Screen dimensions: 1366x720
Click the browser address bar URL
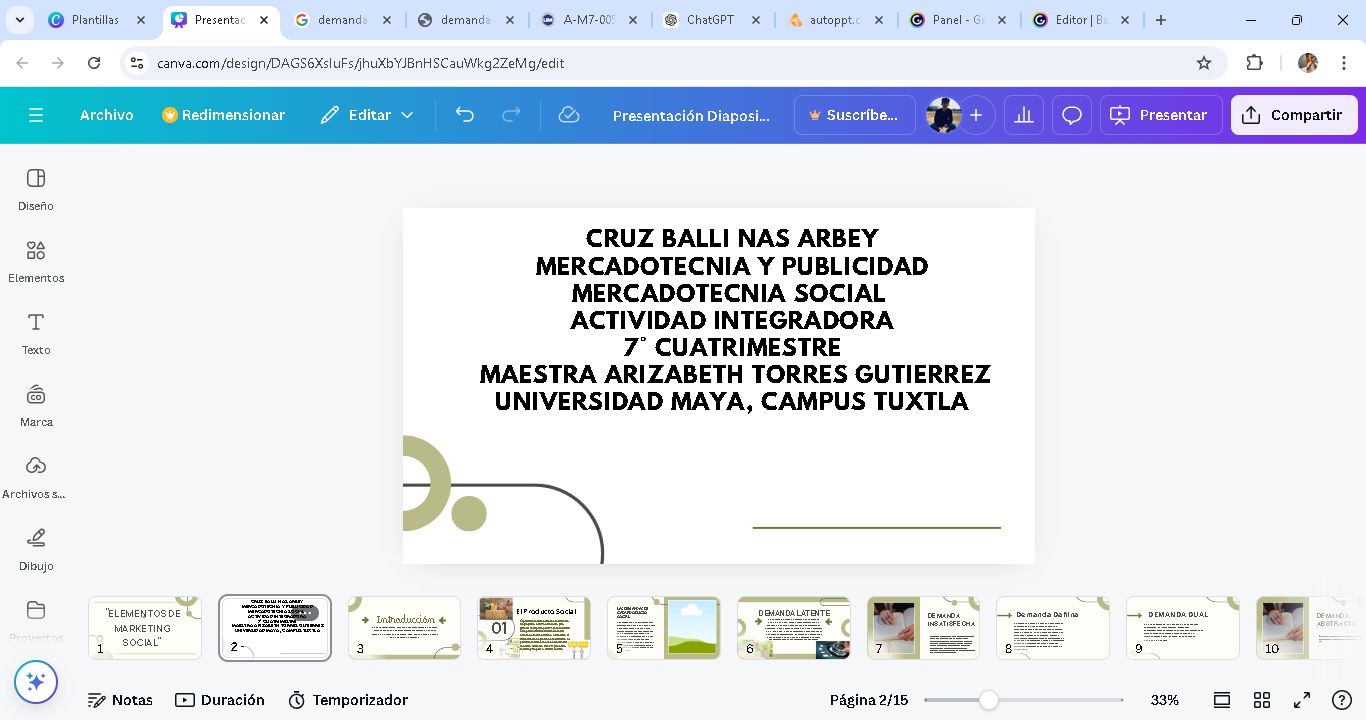click(x=361, y=63)
